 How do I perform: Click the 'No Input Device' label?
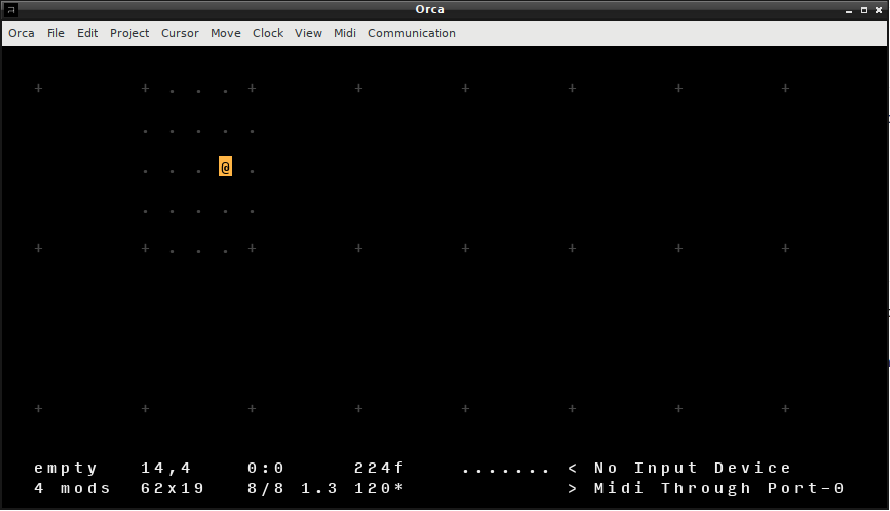coord(692,468)
